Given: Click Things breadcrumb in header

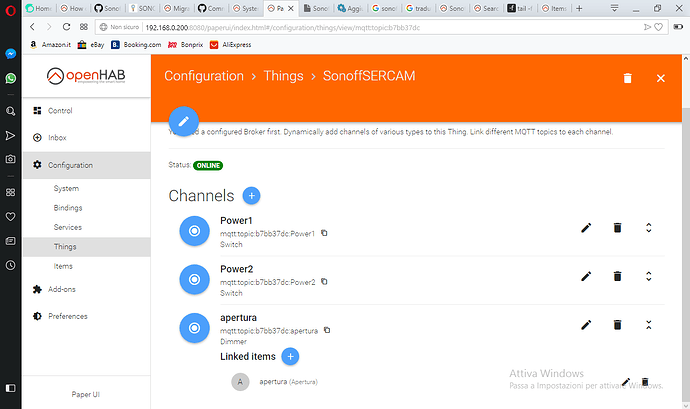Looking at the screenshot, I should (283, 76).
